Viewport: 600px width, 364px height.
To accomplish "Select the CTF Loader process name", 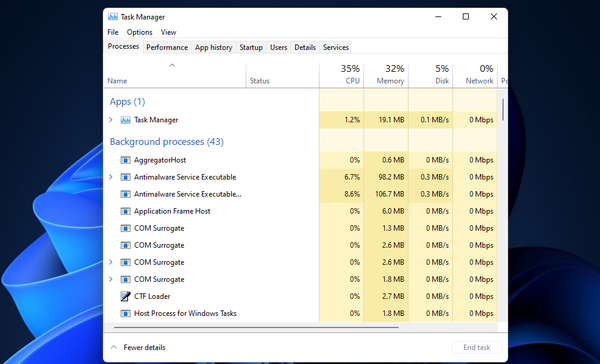I will click(152, 296).
